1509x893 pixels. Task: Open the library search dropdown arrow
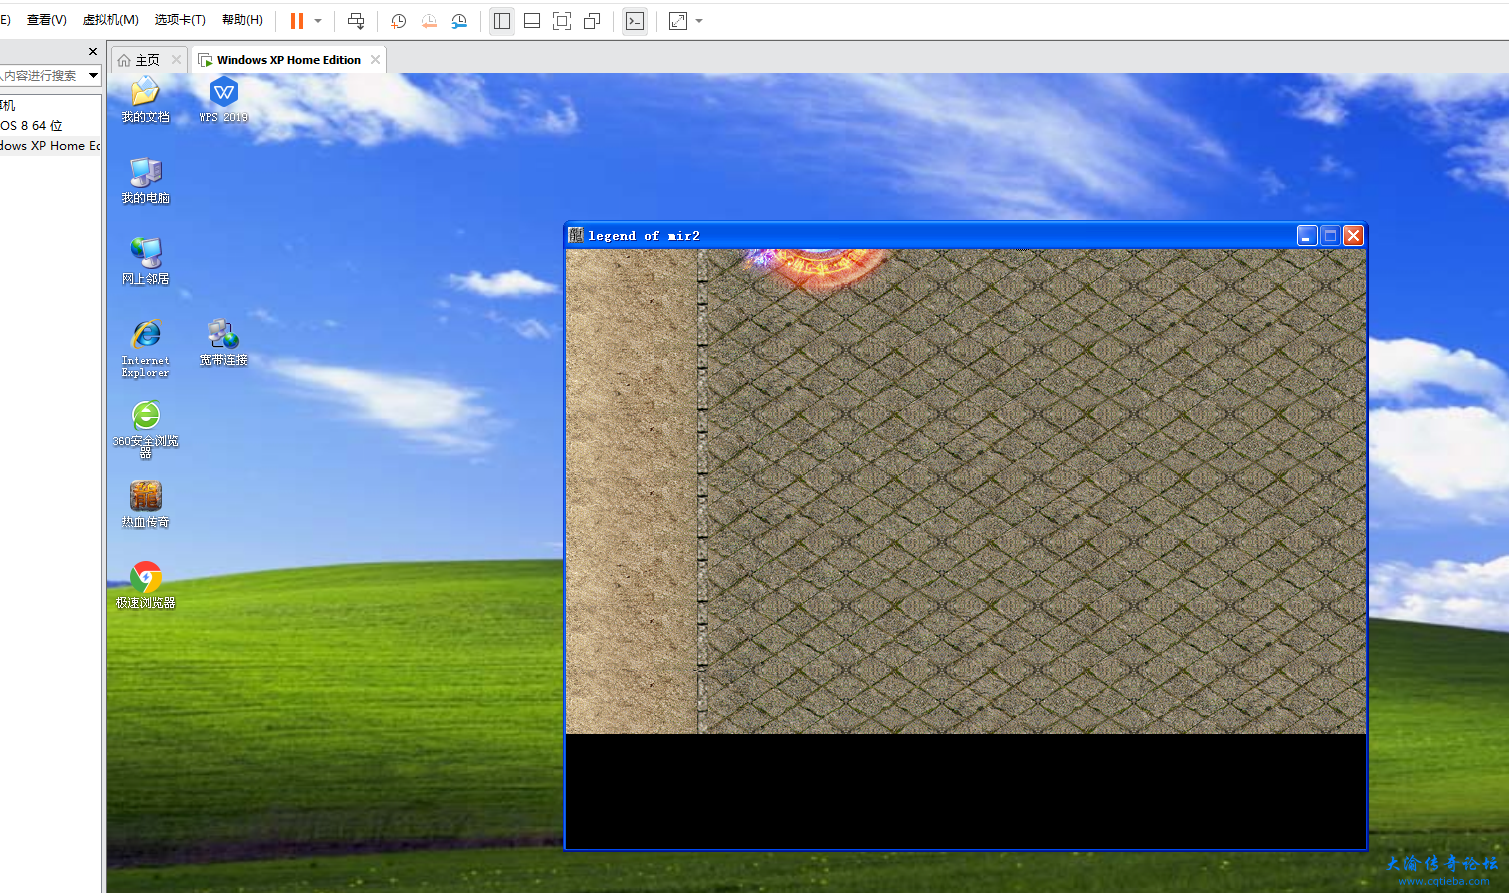click(93, 75)
